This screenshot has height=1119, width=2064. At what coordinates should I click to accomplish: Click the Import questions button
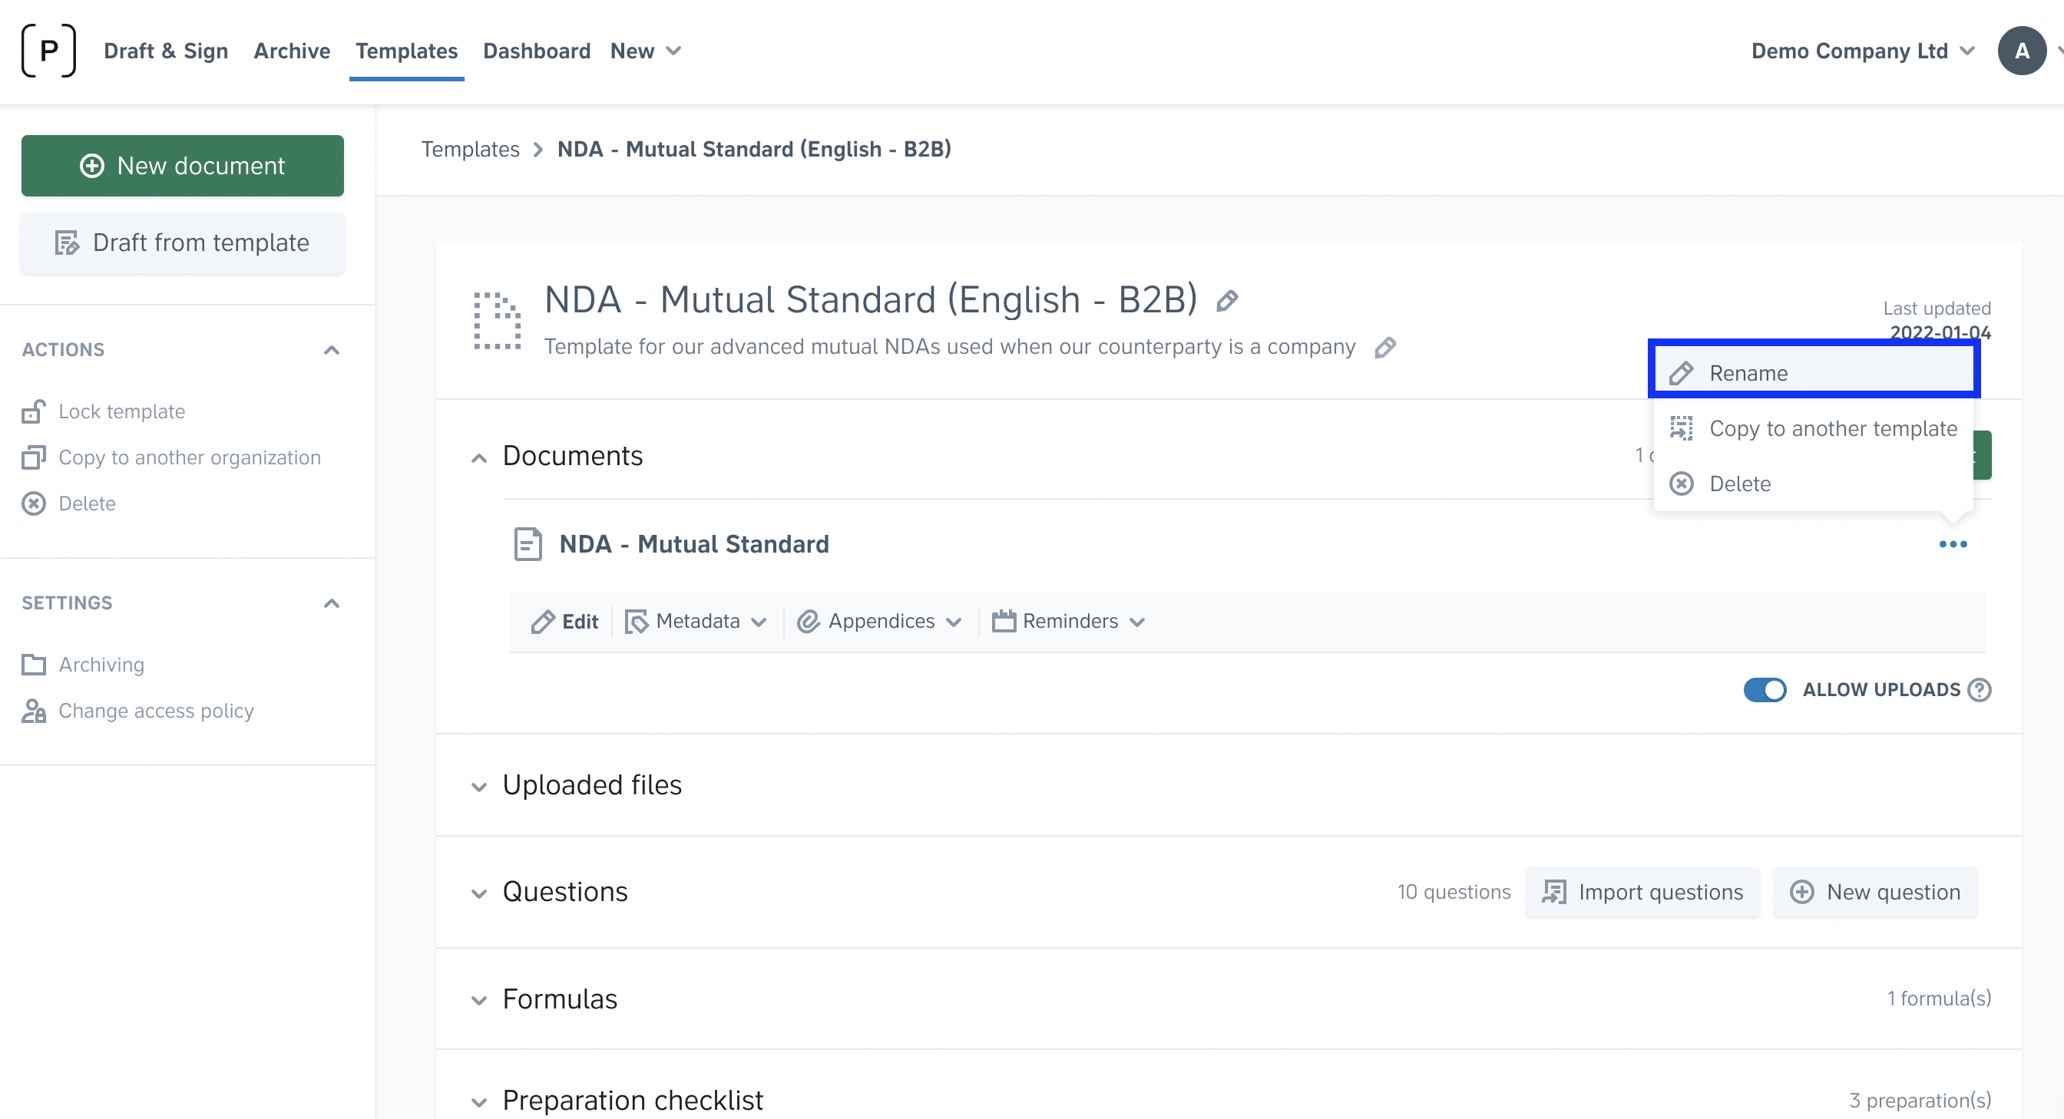click(1642, 893)
